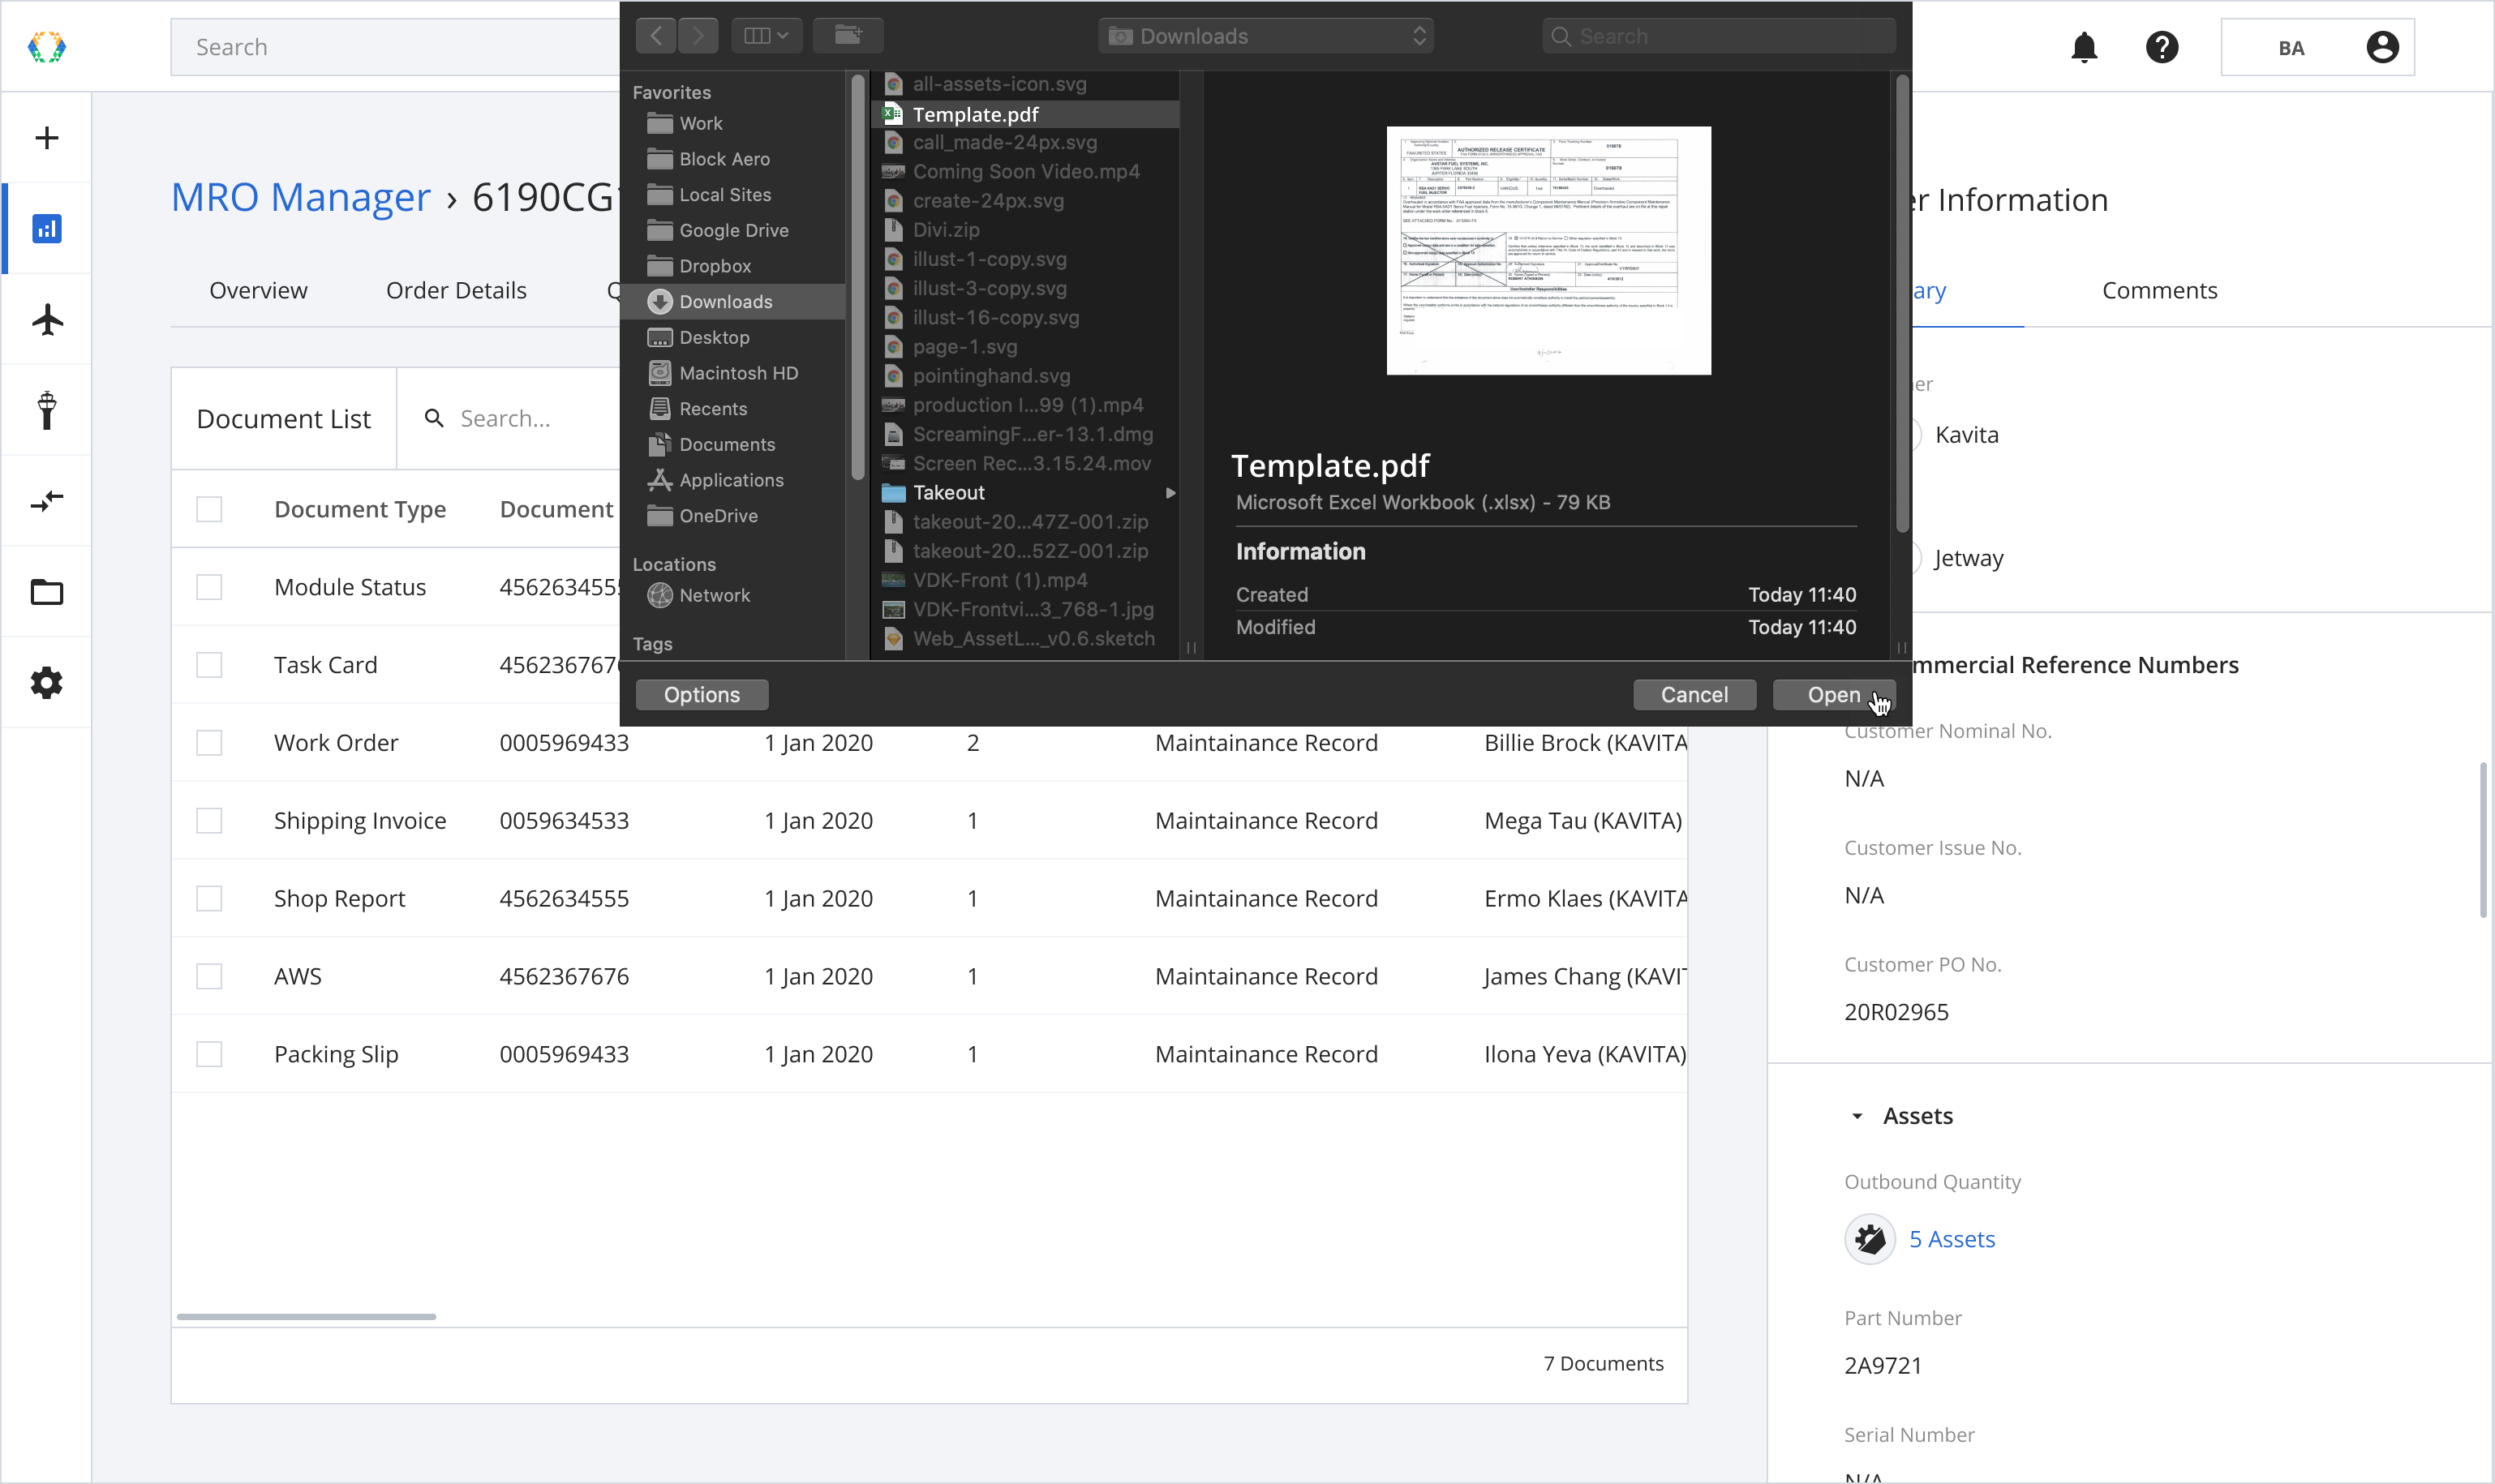Click the top Search field in app header
The image size is (2495, 1484).
(396, 47)
